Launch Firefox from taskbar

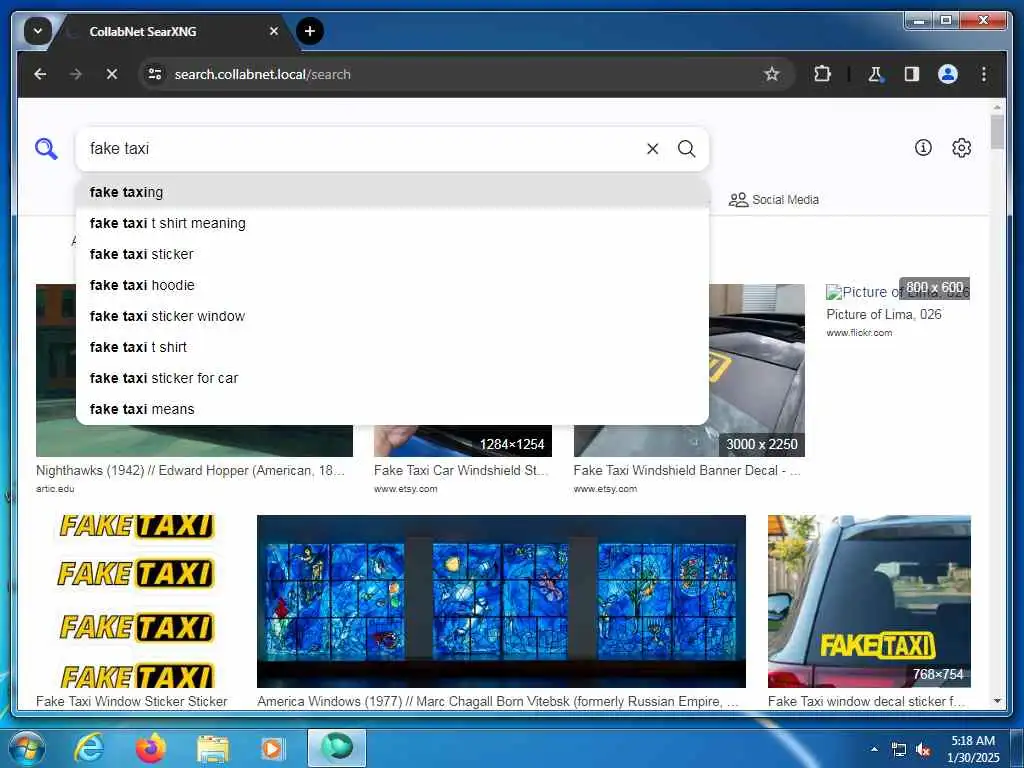coord(150,748)
